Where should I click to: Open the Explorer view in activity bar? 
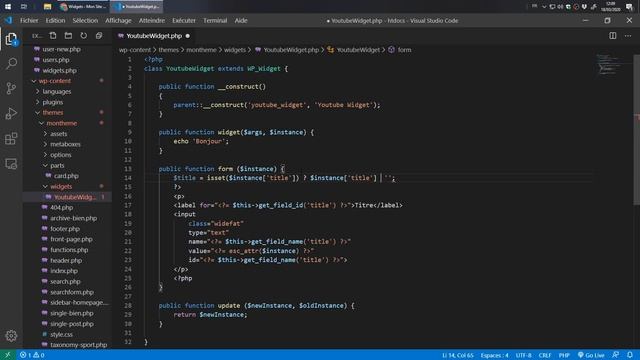pyautogui.click(x=11, y=39)
